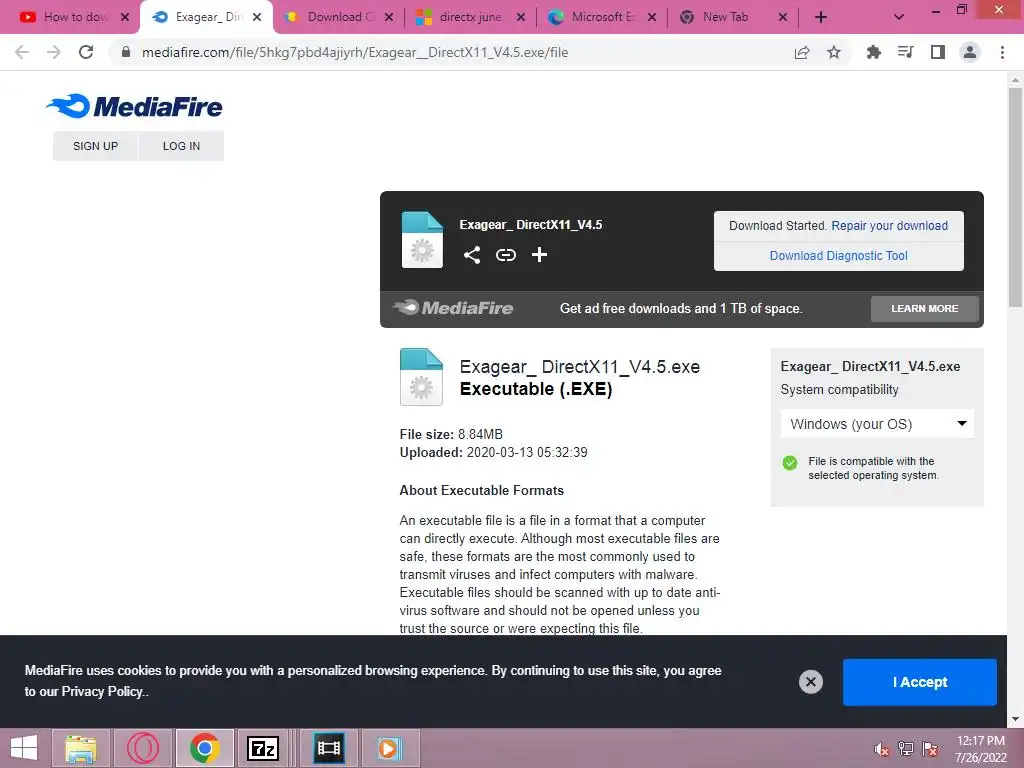Click the plus icon to add file to account
Screen dimensions: 1024x768
[x=539, y=255]
